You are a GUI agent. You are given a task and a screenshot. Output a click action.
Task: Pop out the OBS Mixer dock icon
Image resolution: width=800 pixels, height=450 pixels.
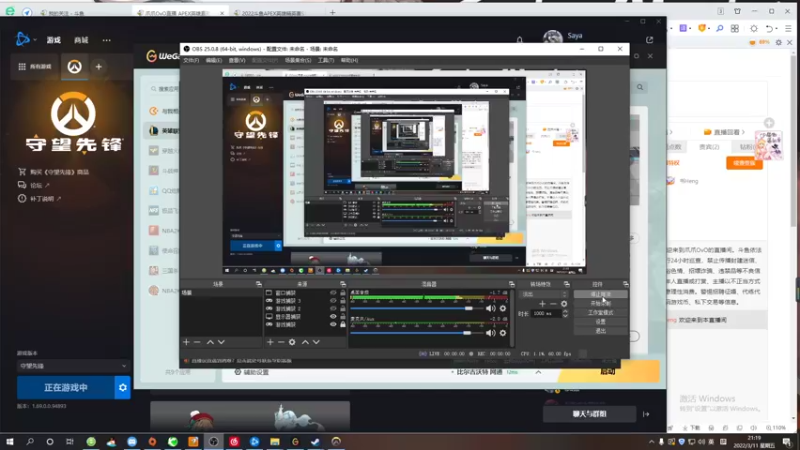click(512, 284)
